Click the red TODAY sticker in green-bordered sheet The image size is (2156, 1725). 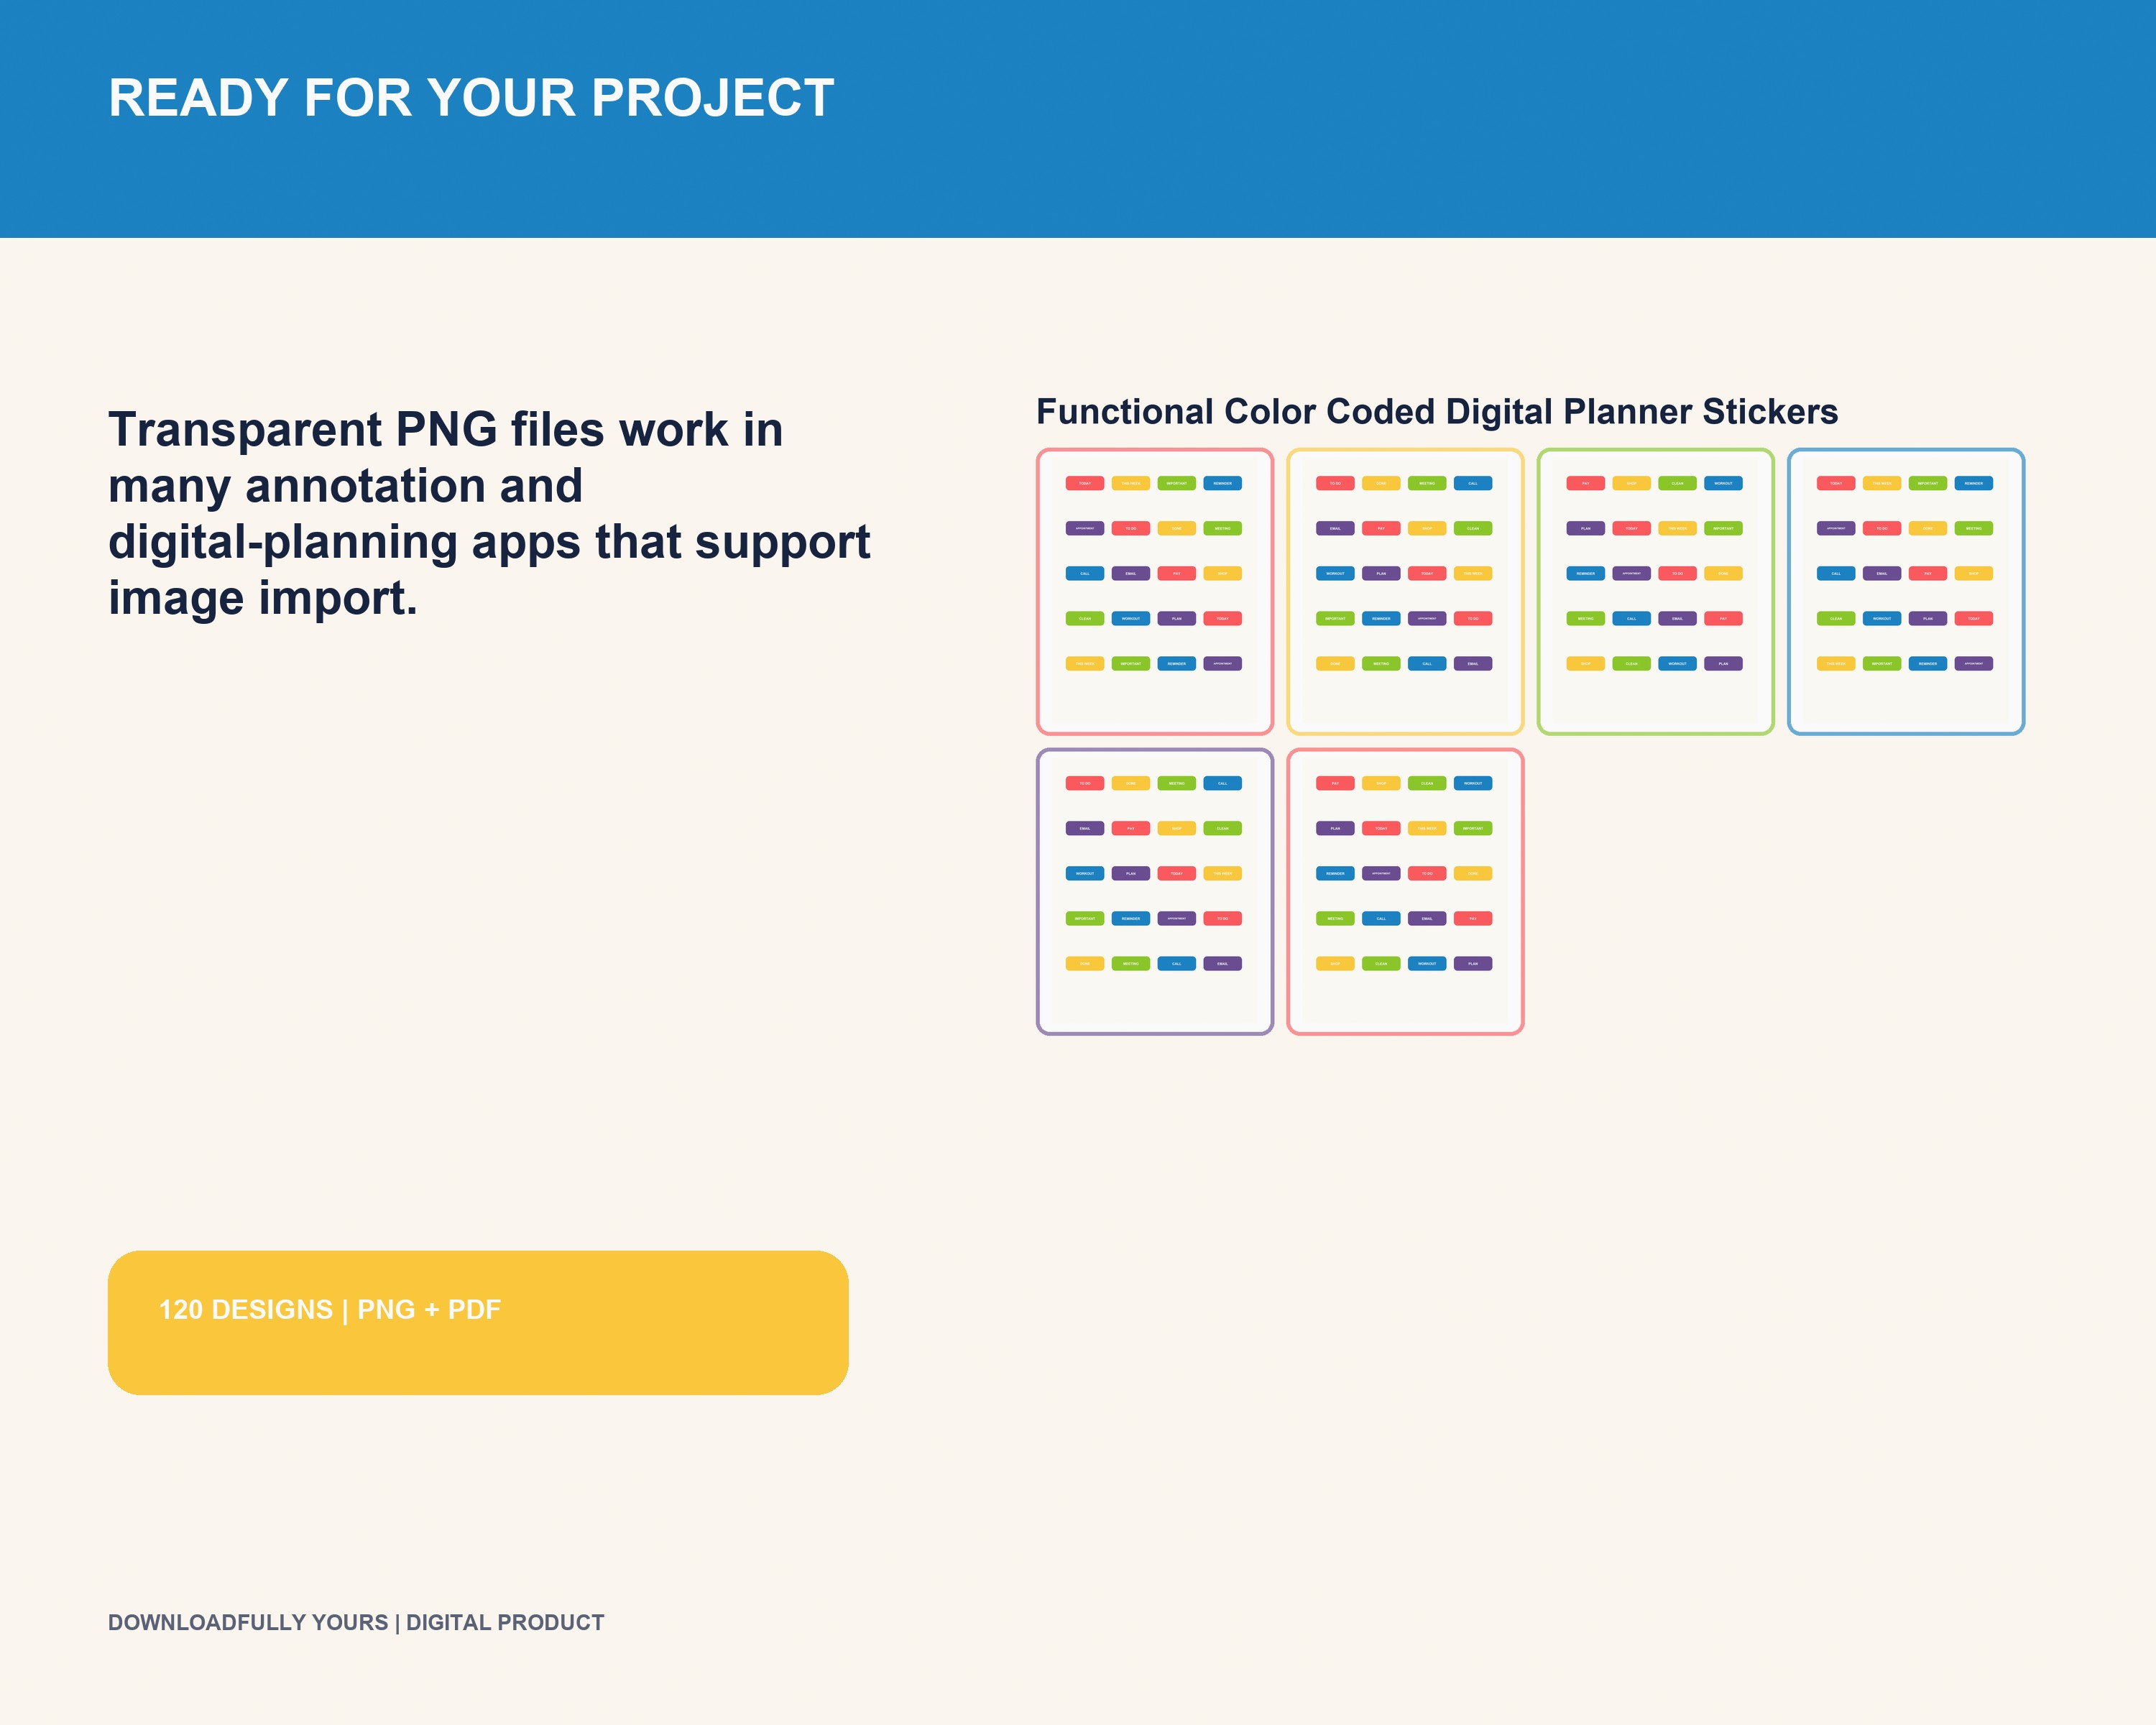click(x=1631, y=528)
